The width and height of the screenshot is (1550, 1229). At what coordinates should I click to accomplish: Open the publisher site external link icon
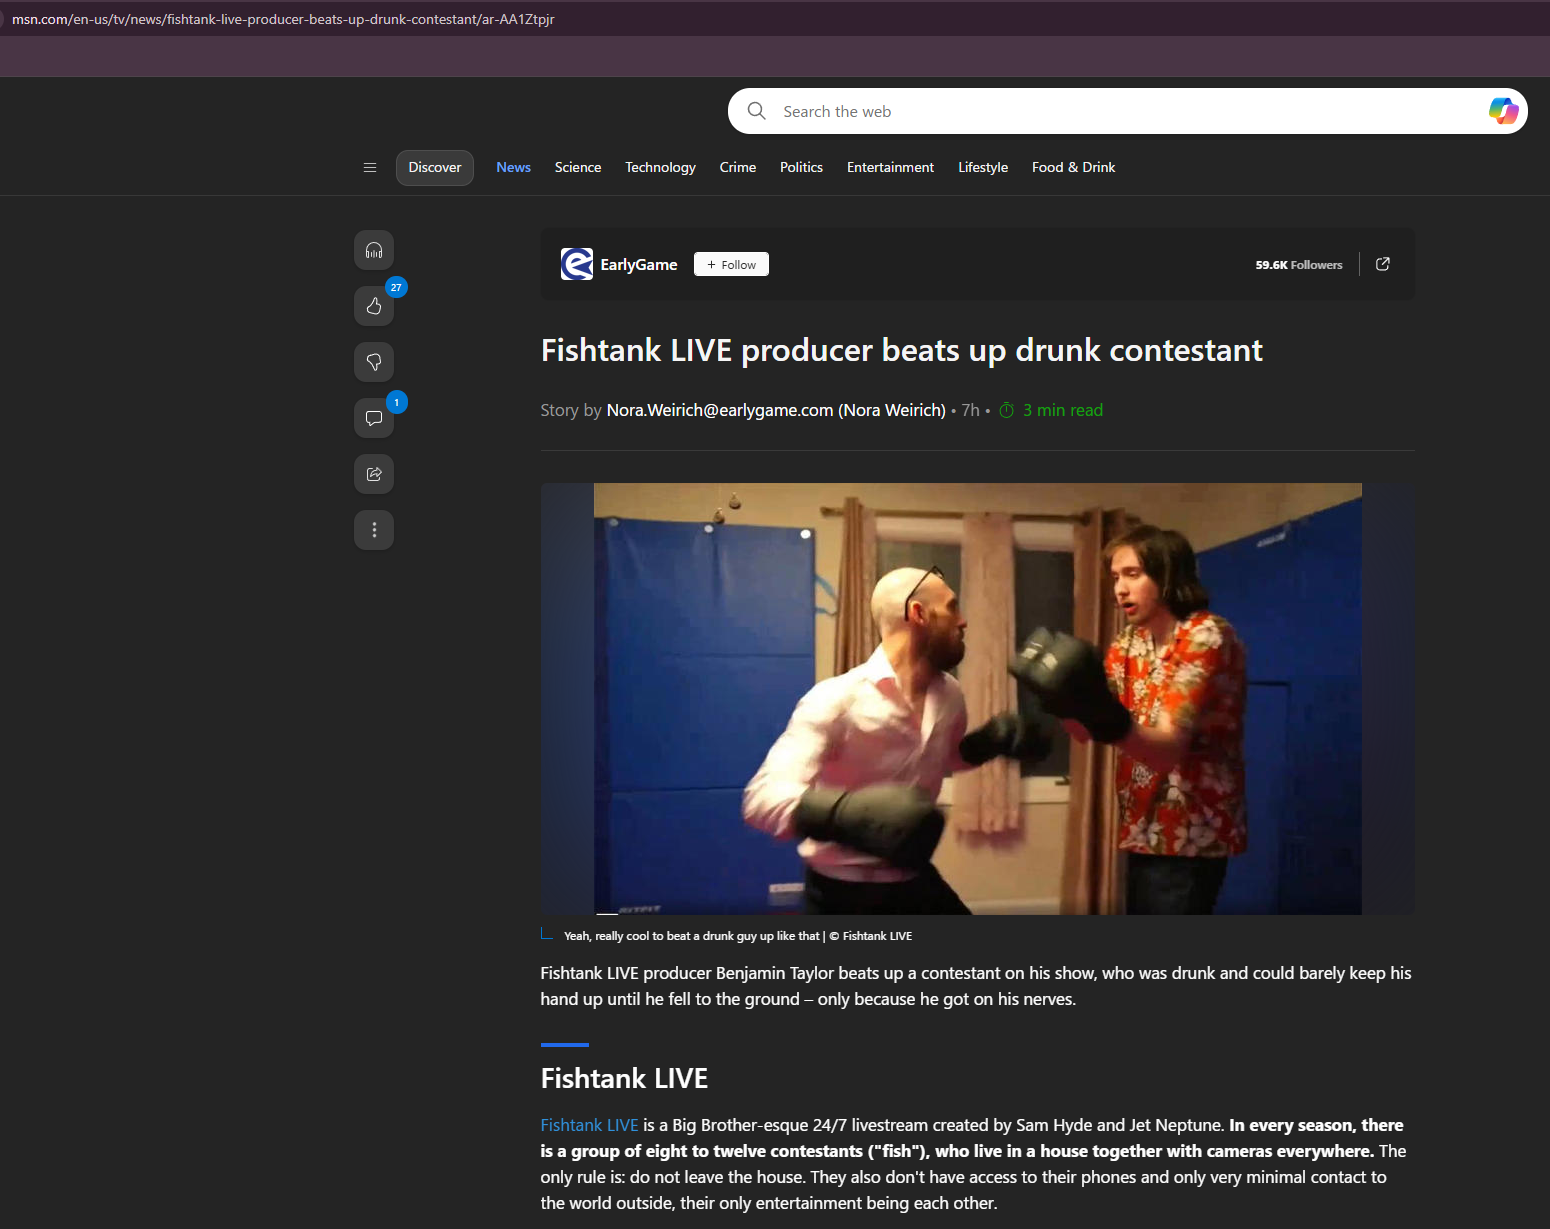coord(1383,264)
